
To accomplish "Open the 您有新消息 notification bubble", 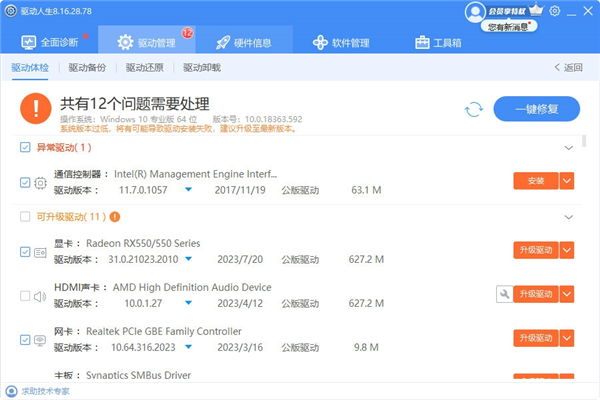I will pos(509,26).
